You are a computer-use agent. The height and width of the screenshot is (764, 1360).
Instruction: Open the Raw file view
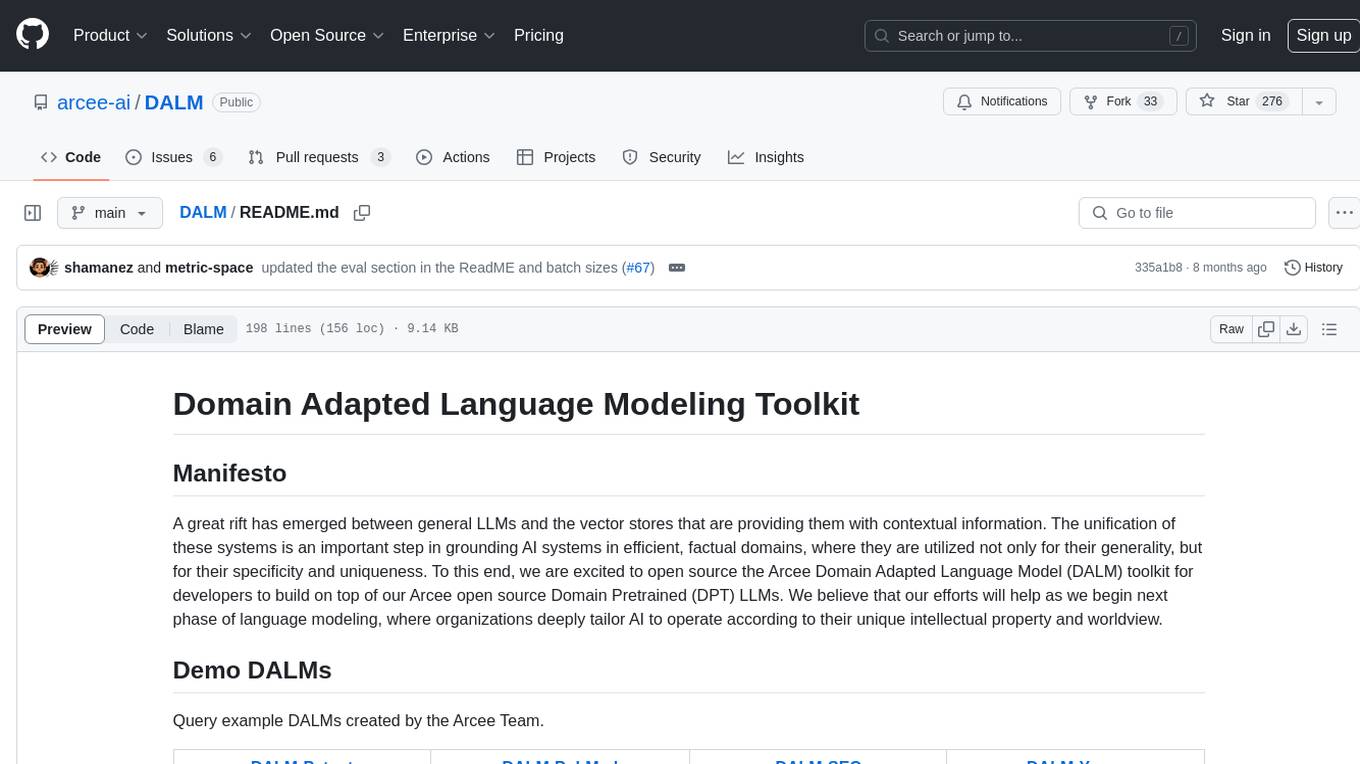tap(1231, 329)
